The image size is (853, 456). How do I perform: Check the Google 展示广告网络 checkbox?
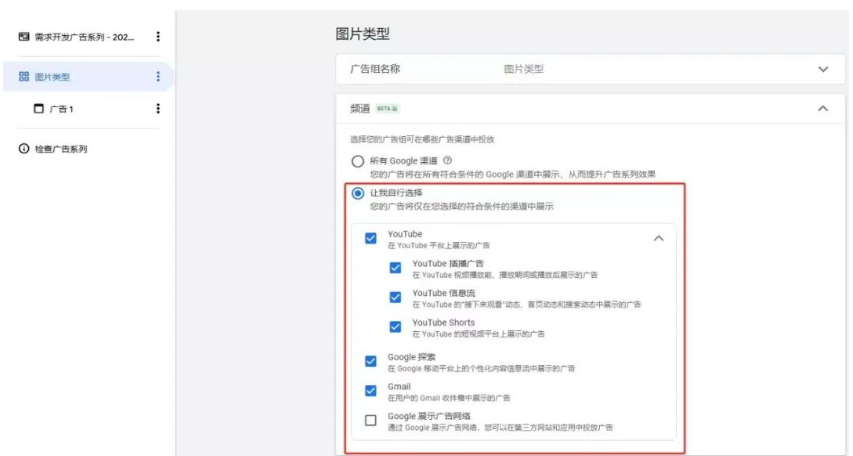point(370,420)
